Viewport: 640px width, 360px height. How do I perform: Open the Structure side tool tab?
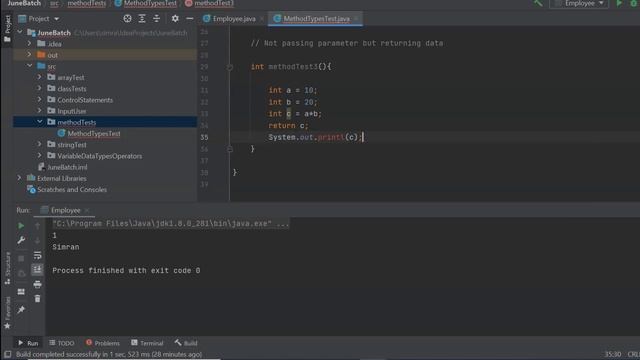[x=7, y=268]
